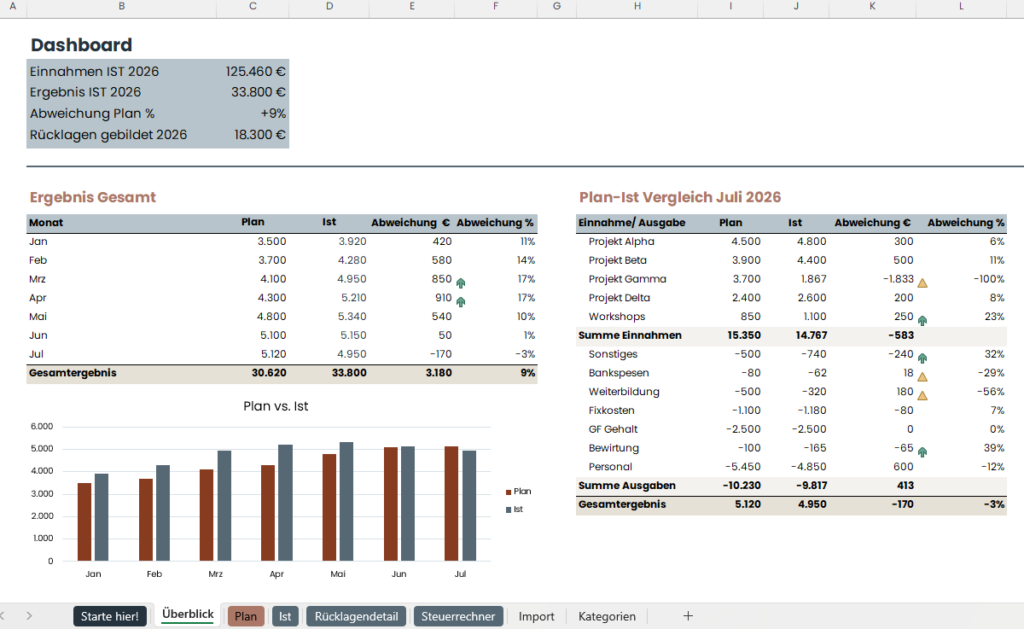The width and height of the screenshot is (1024, 629).
Task: Click the green arrow icon in Bewirtung row
Action: (922, 452)
